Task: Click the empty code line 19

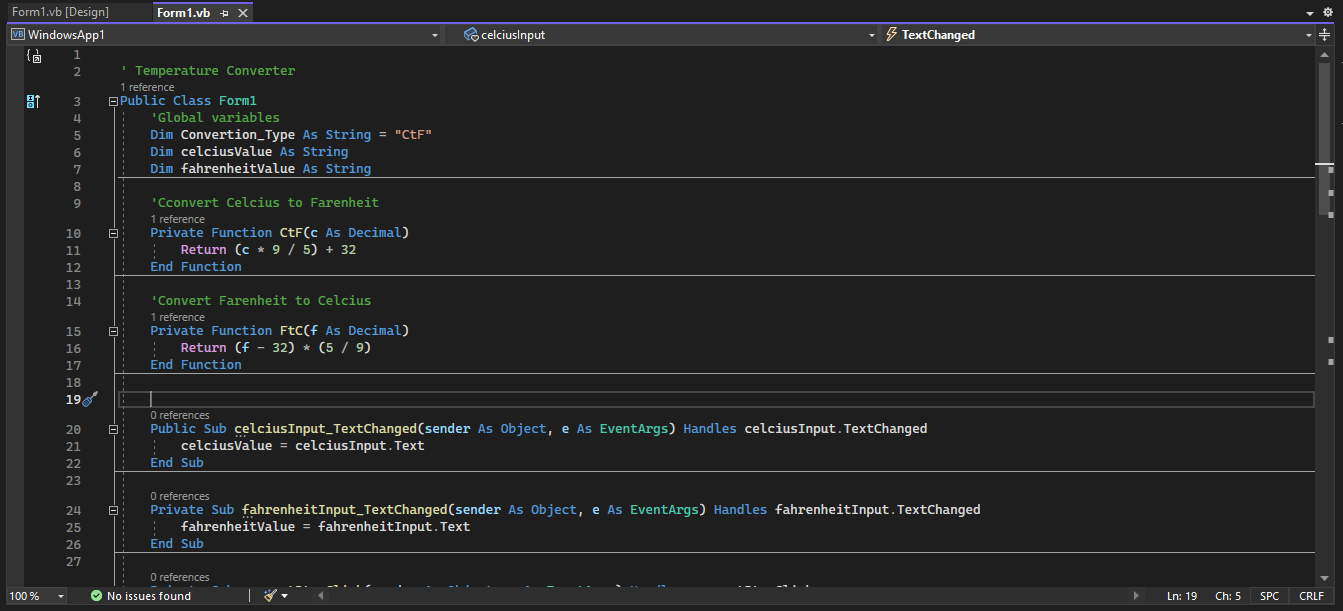Action: [x=716, y=400]
